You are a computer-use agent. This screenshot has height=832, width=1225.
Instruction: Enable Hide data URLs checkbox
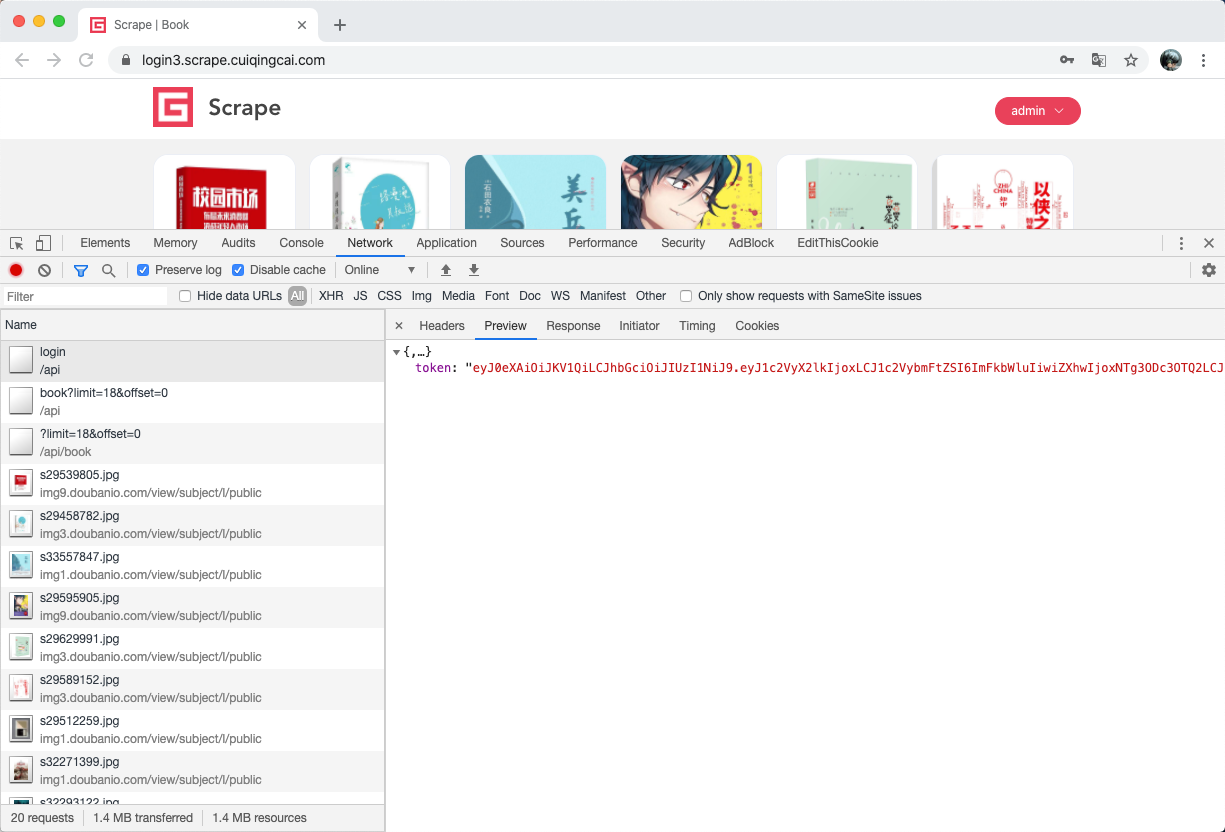(x=185, y=296)
